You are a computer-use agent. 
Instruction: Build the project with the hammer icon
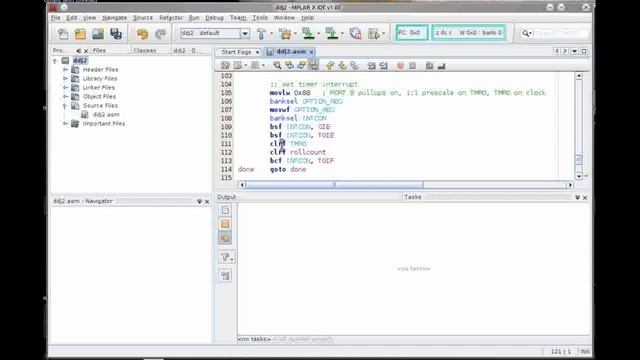point(261,33)
